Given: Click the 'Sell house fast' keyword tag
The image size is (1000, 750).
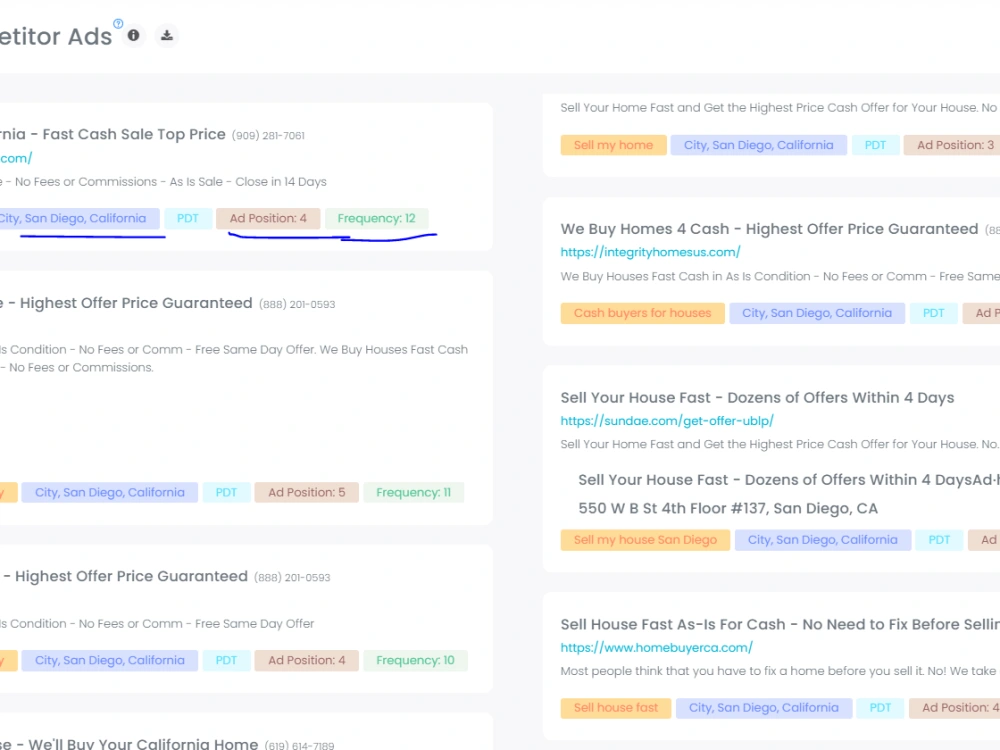Looking at the screenshot, I should (x=615, y=708).
